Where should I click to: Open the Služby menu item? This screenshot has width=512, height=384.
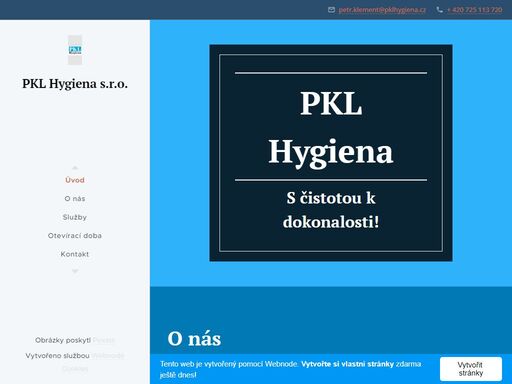tap(75, 217)
